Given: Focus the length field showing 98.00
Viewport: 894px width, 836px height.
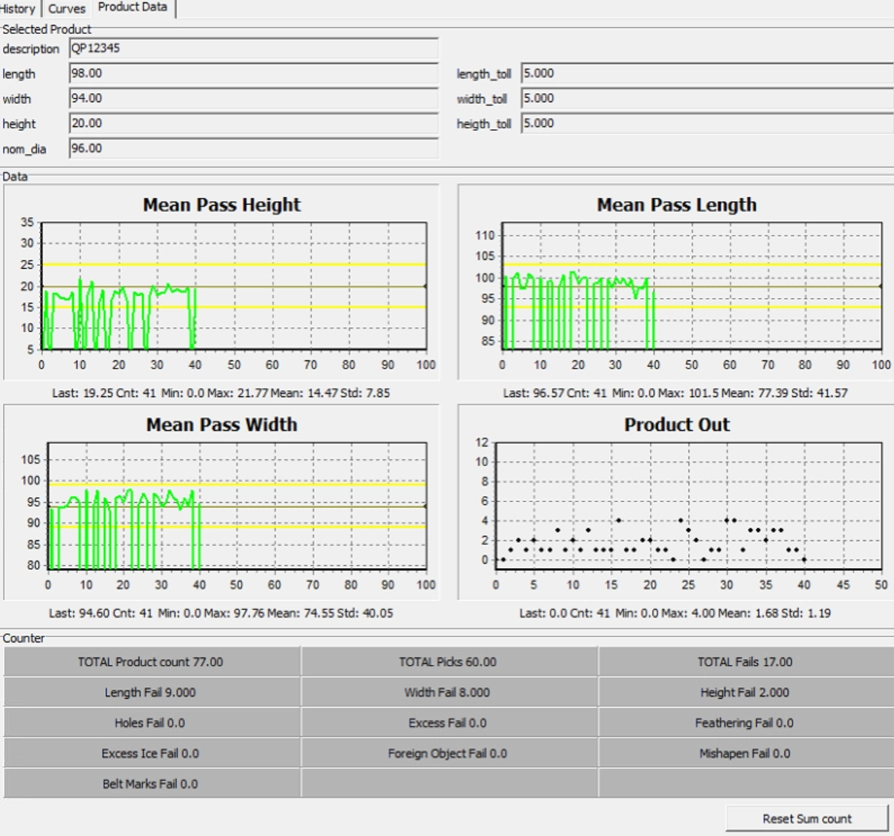Looking at the screenshot, I should coord(252,74).
